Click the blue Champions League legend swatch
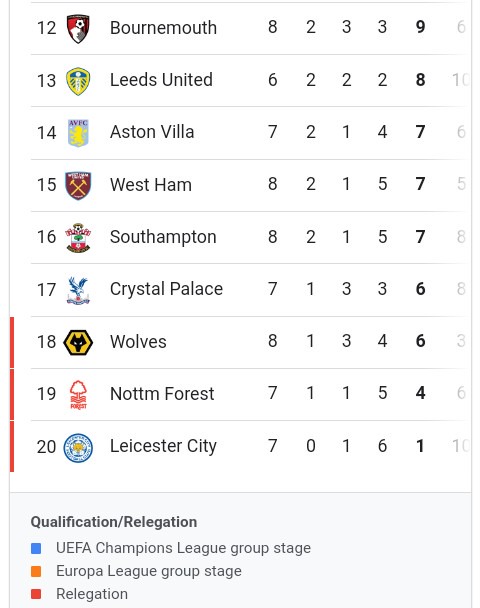Viewport: 480px width, 608px height. point(36,548)
